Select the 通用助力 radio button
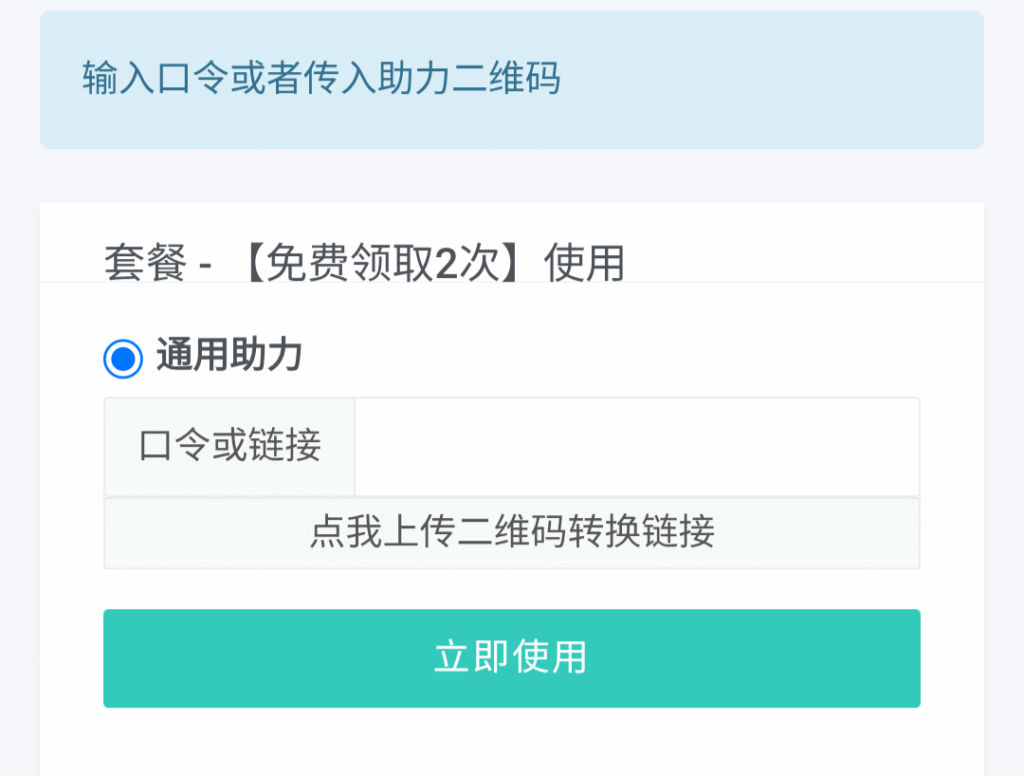Image resolution: width=1024 pixels, height=776 pixels. 123,357
